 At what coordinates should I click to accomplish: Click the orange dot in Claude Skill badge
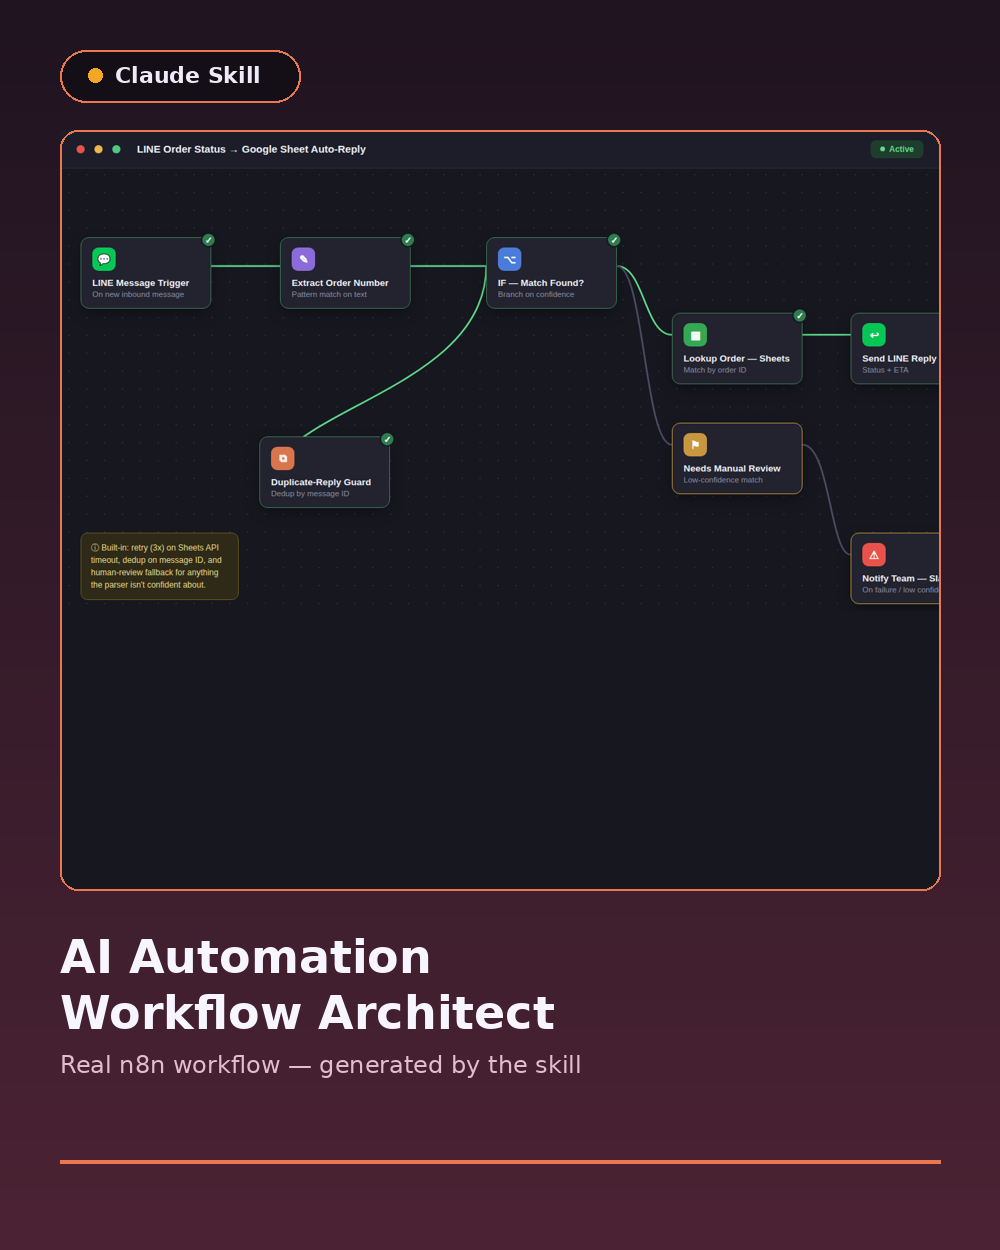pos(95,76)
